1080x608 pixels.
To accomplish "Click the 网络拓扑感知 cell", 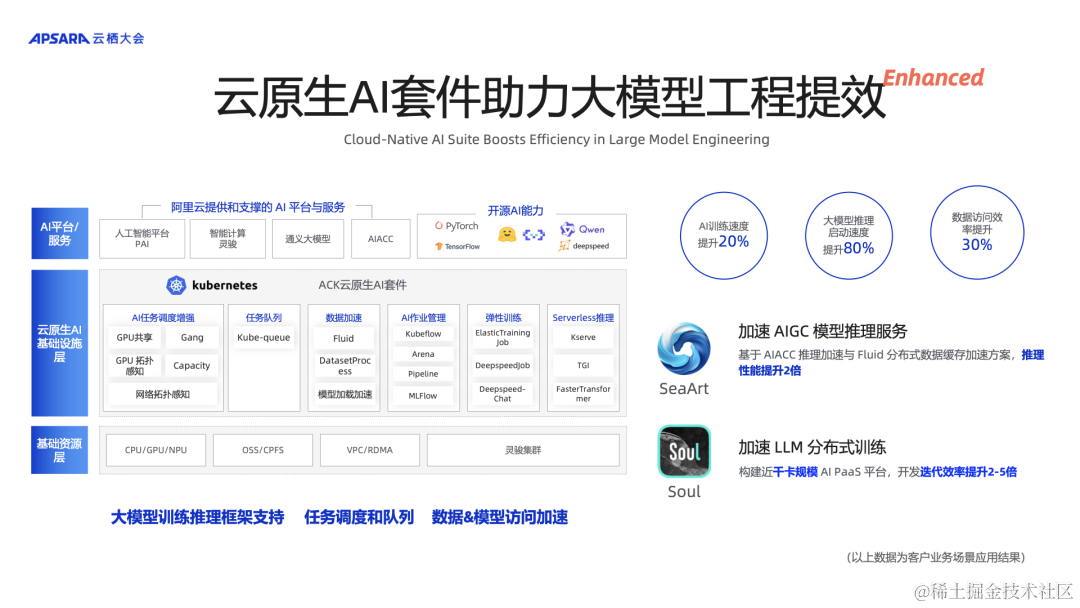I will pos(163,395).
